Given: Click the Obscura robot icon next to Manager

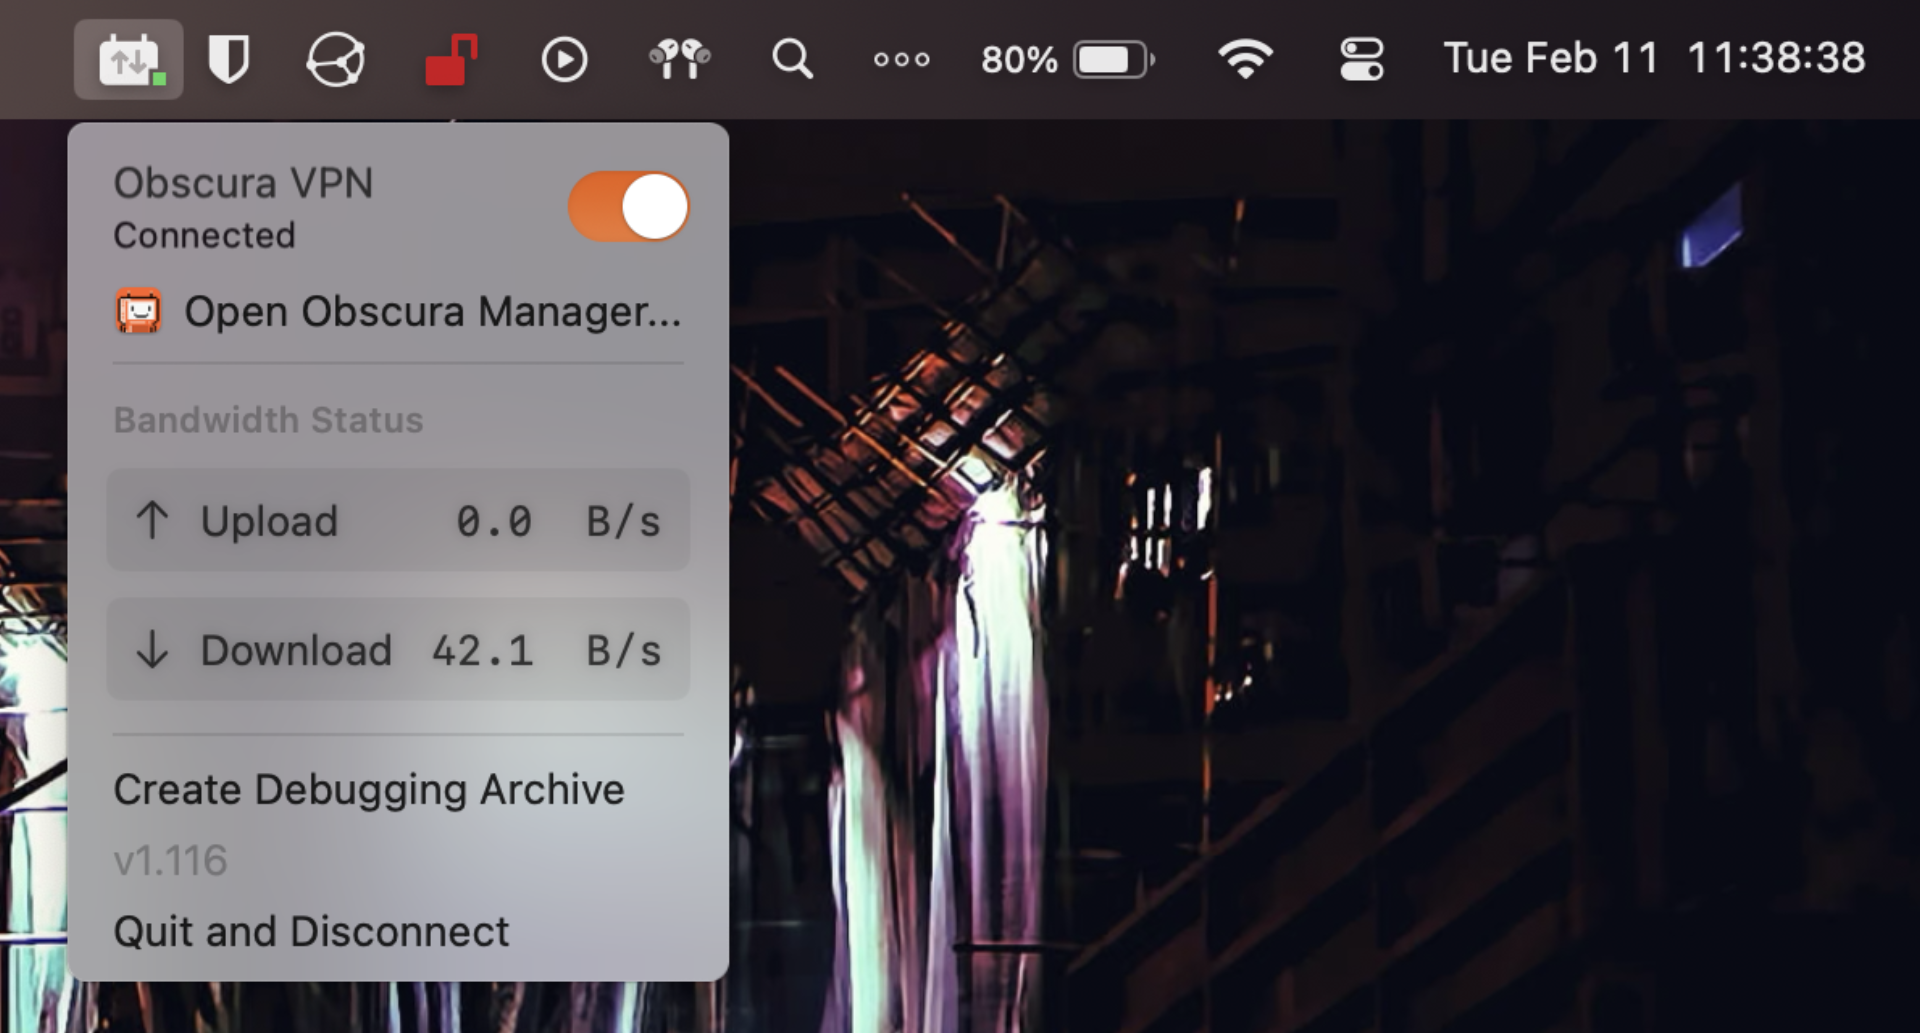Looking at the screenshot, I should pos(138,312).
